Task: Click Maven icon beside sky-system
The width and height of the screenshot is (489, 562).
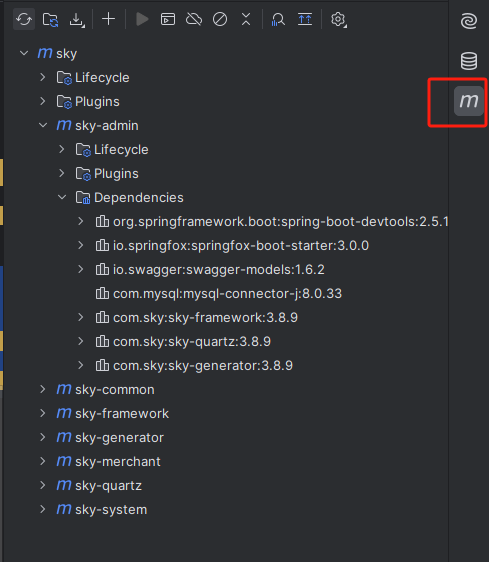Action: coord(64,509)
